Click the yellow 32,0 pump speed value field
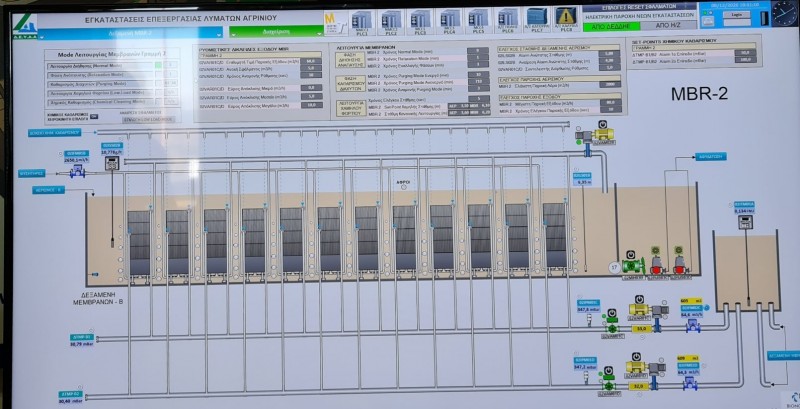The height and width of the screenshot is (409, 800). [640, 383]
